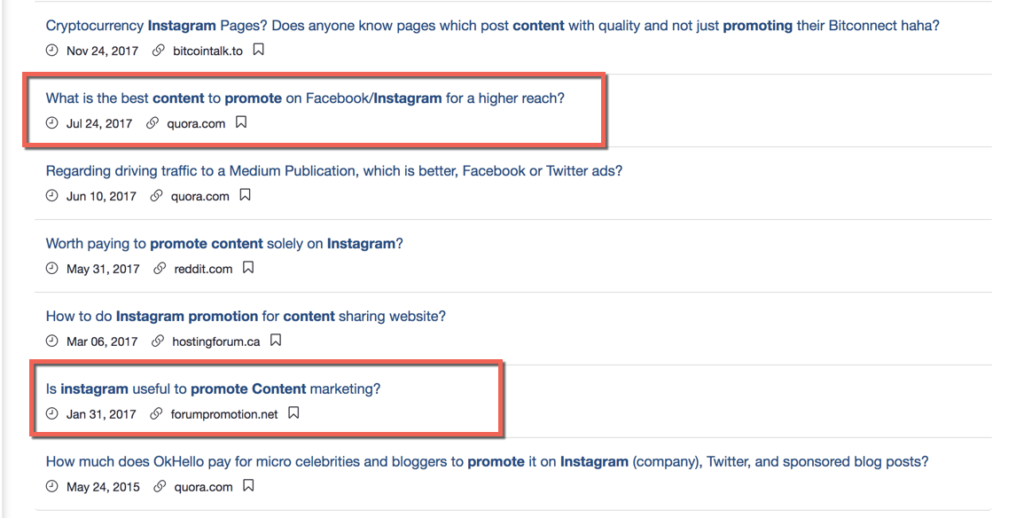Click link icon beside reddit.com
Image resolution: width=1024 pixels, height=518 pixels.
pos(159,268)
